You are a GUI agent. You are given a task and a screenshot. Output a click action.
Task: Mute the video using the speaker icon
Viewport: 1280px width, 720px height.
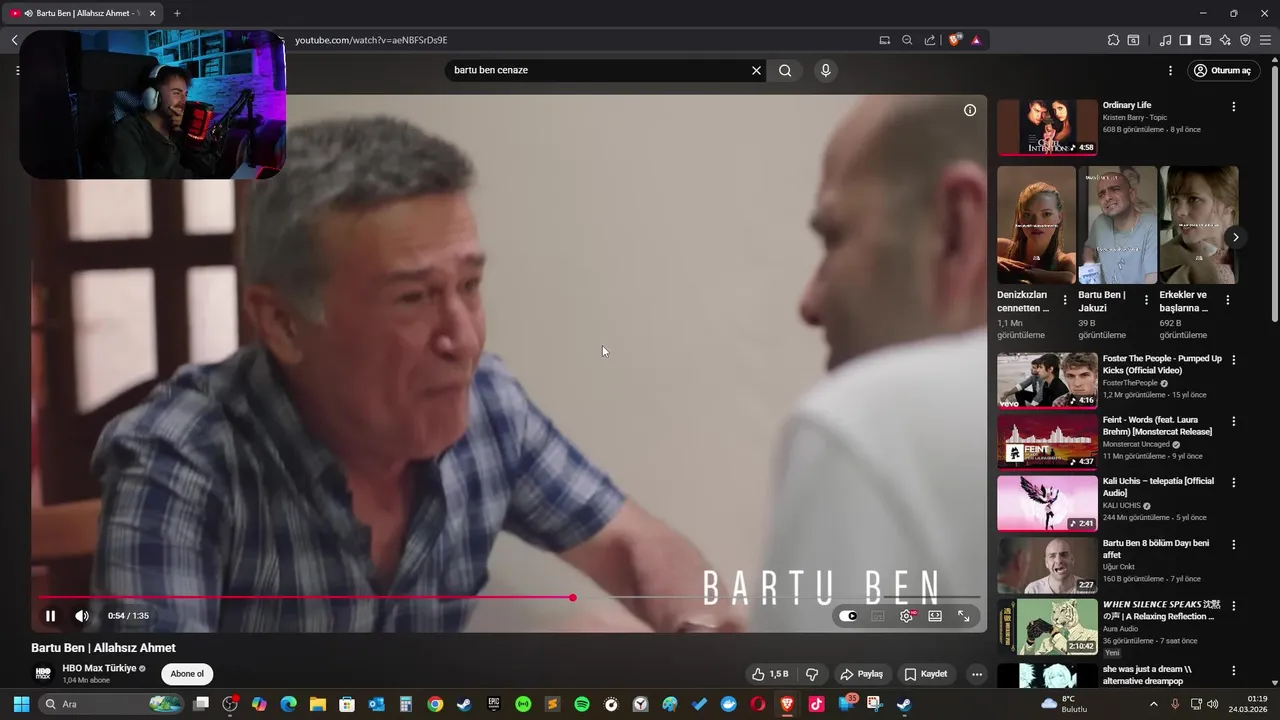[x=82, y=616]
